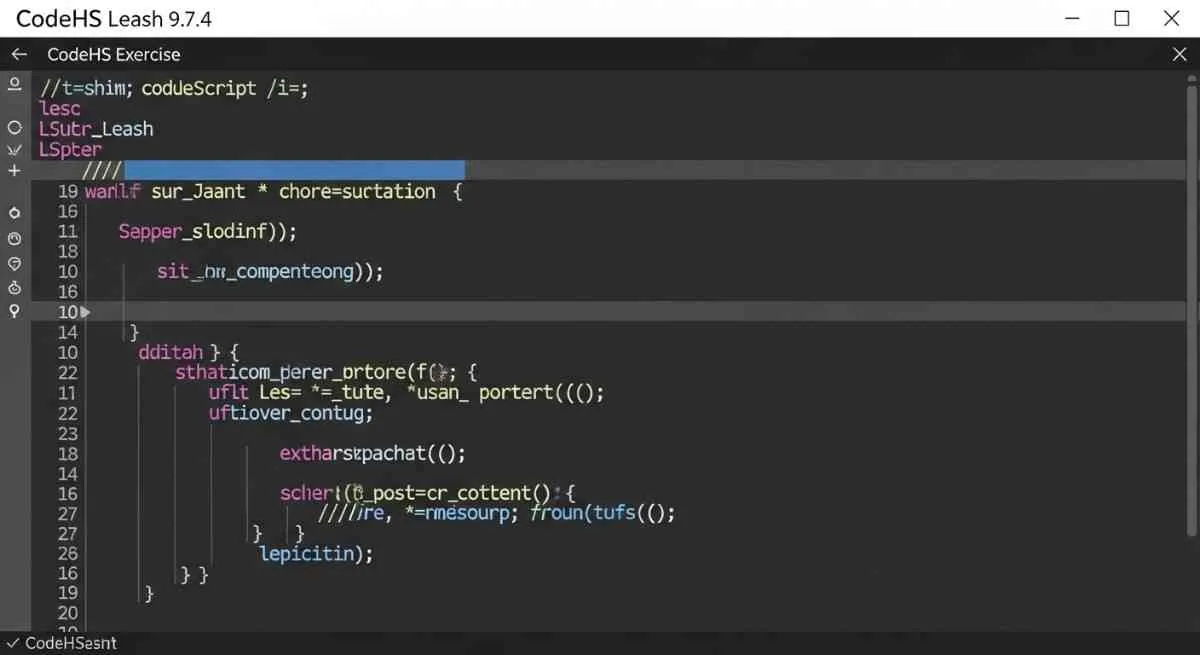The image size is (1200, 655).
Task: Click 'extharsکpachat(();' call line
Action: coord(373,454)
